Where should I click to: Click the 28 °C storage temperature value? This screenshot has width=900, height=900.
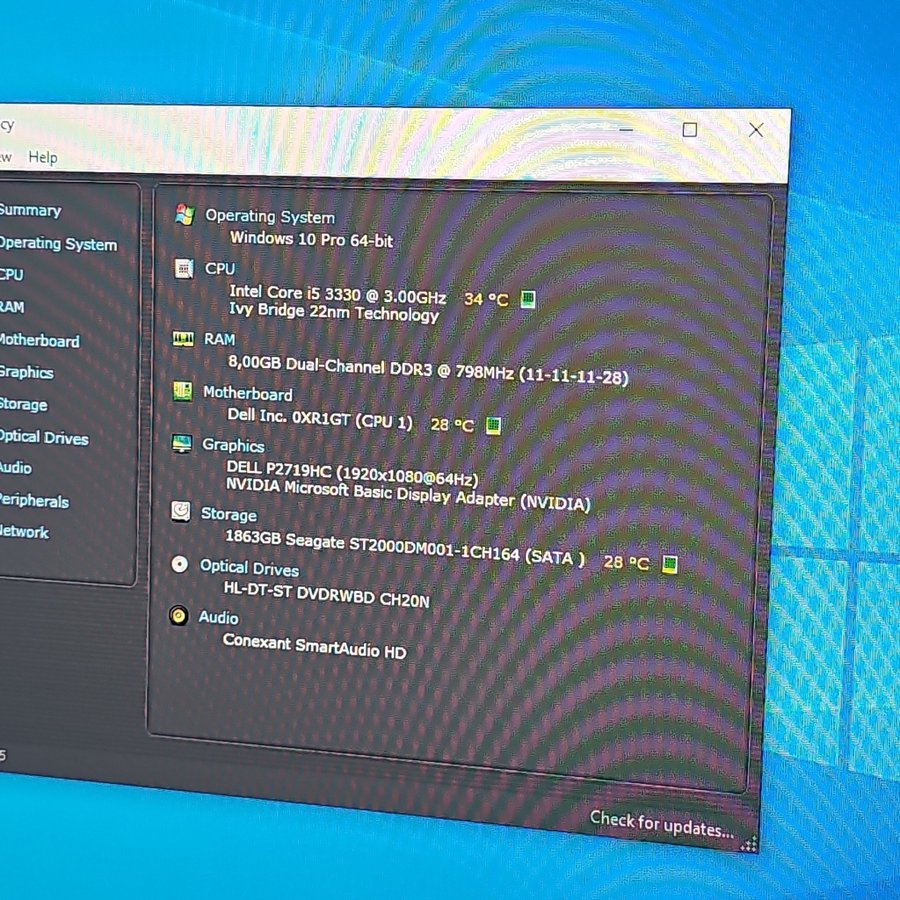tap(626, 562)
